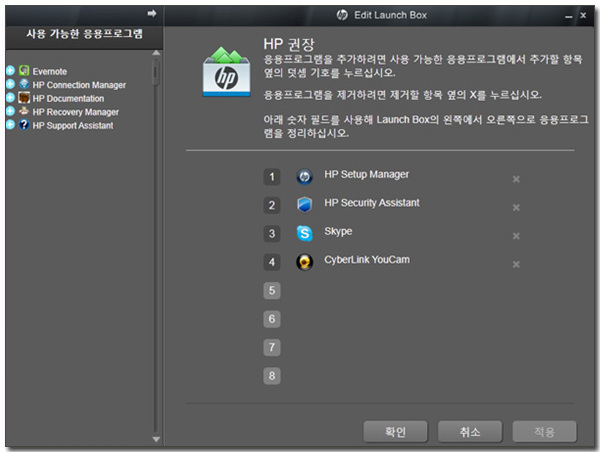Select position number 4 field
The image size is (600, 452).
pos(272,262)
